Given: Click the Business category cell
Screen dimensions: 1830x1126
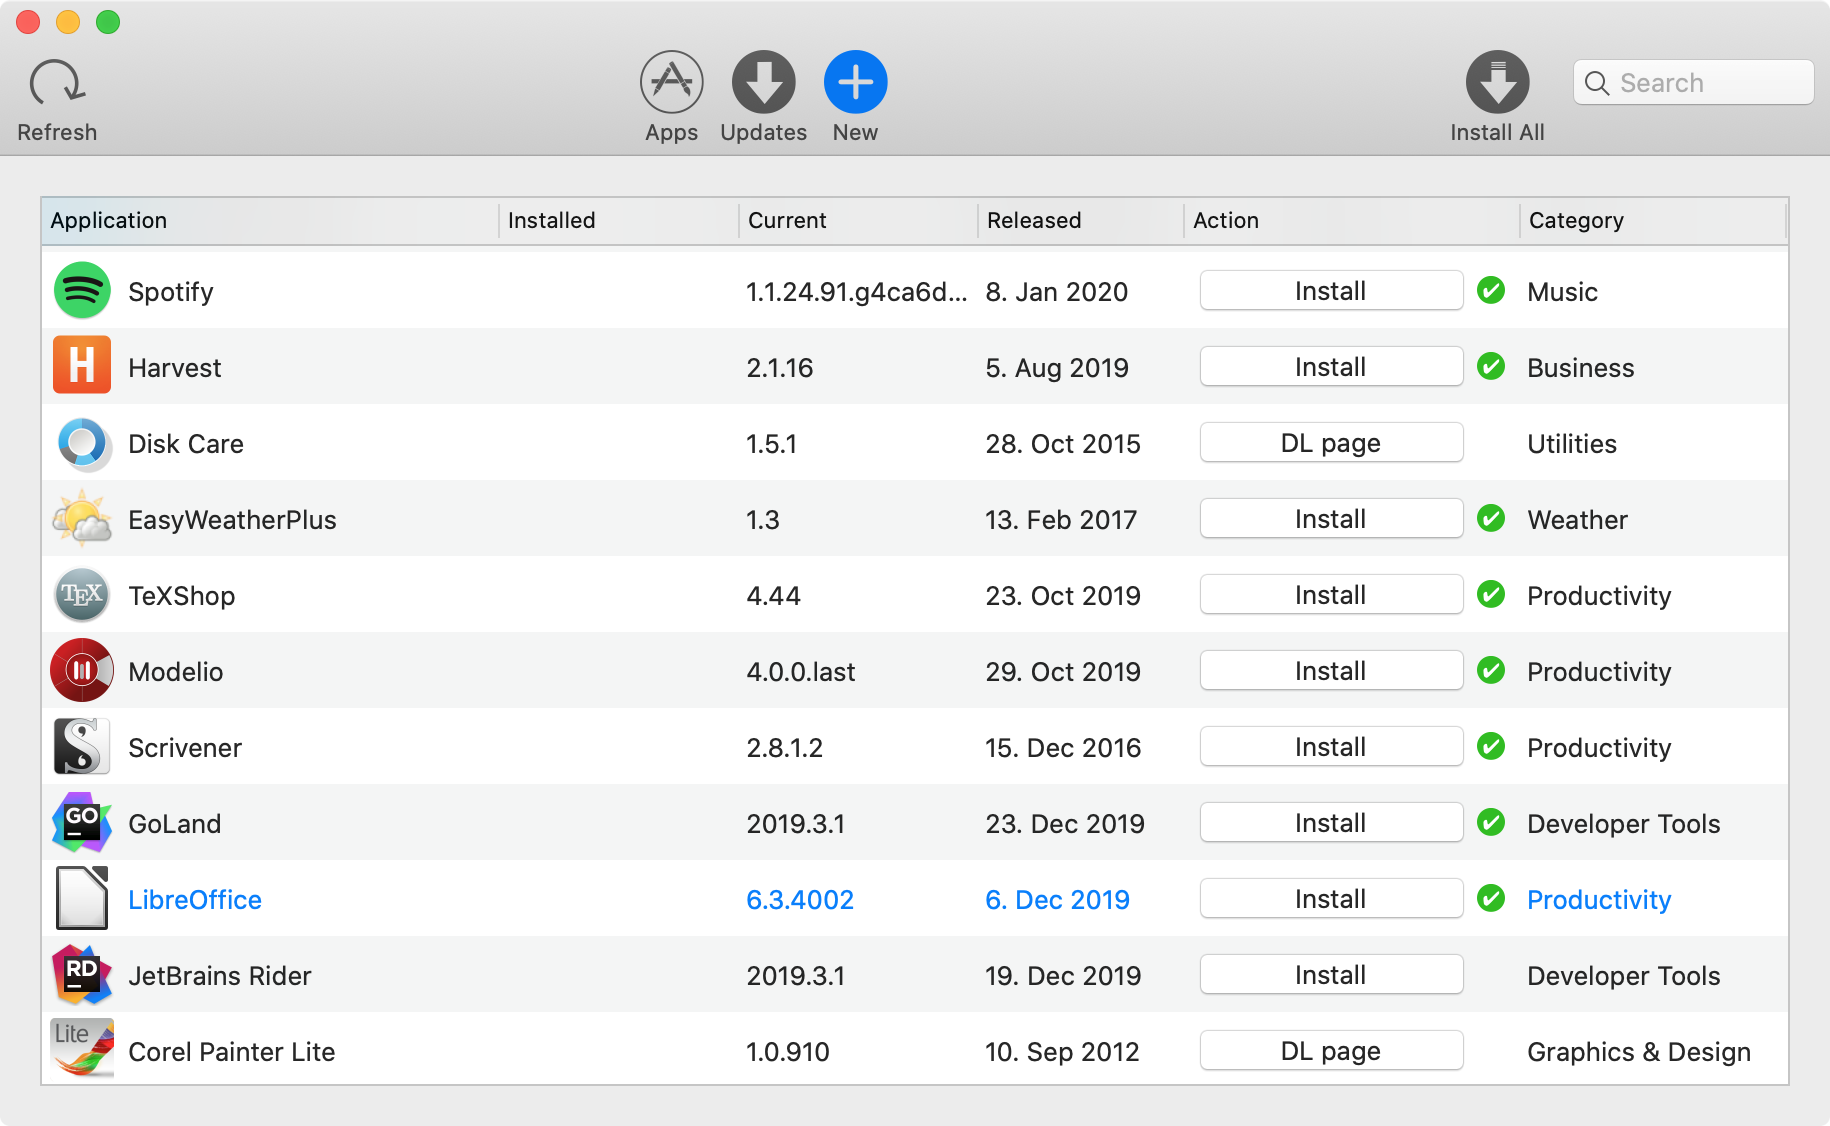Looking at the screenshot, I should pyautogui.click(x=1580, y=368).
